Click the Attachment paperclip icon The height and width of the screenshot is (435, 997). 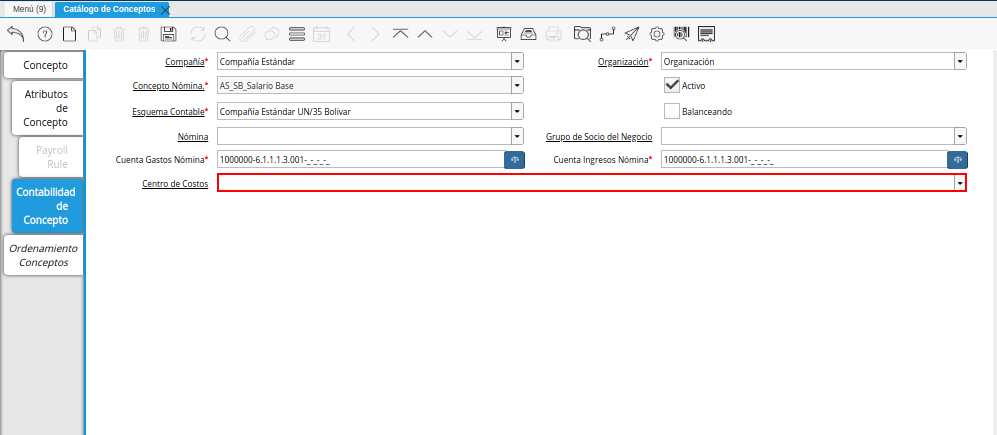tap(247, 34)
